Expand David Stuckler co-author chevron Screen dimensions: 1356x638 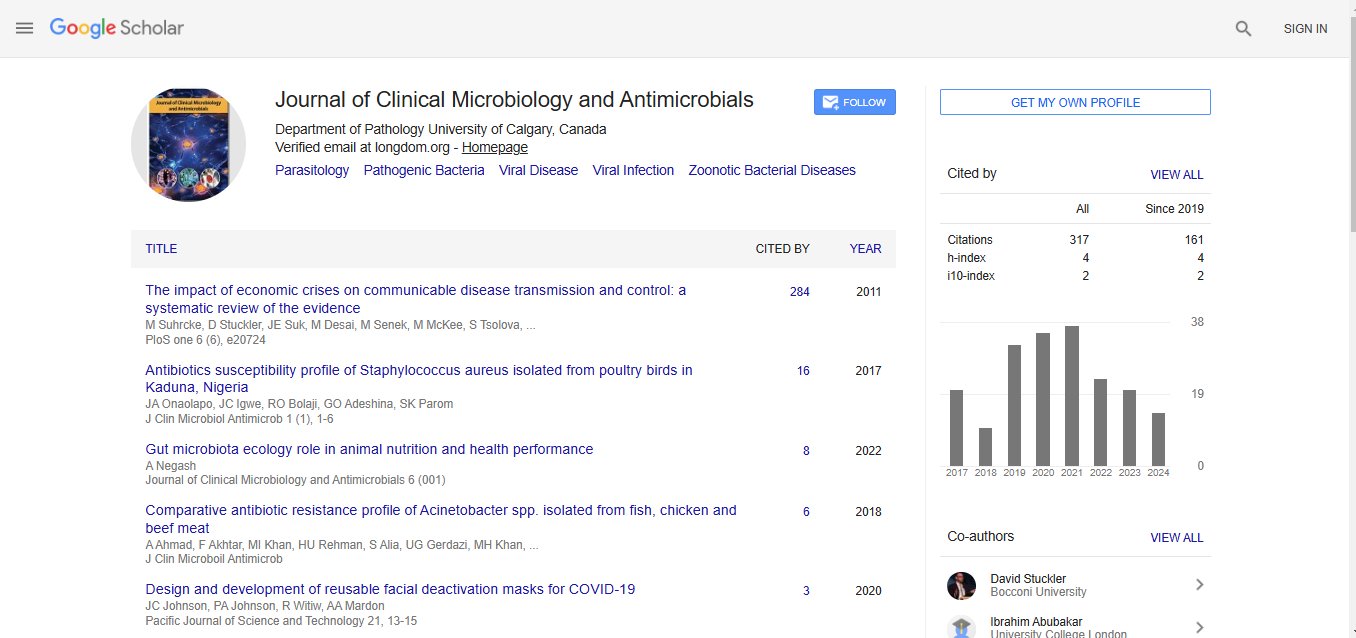click(x=1199, y=585)
